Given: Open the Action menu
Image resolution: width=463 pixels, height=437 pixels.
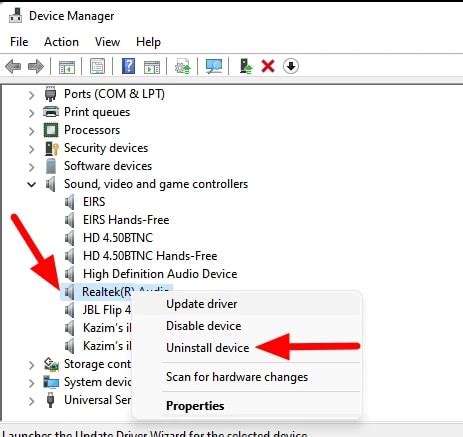Looking at the screenshot, I should 61,42.
